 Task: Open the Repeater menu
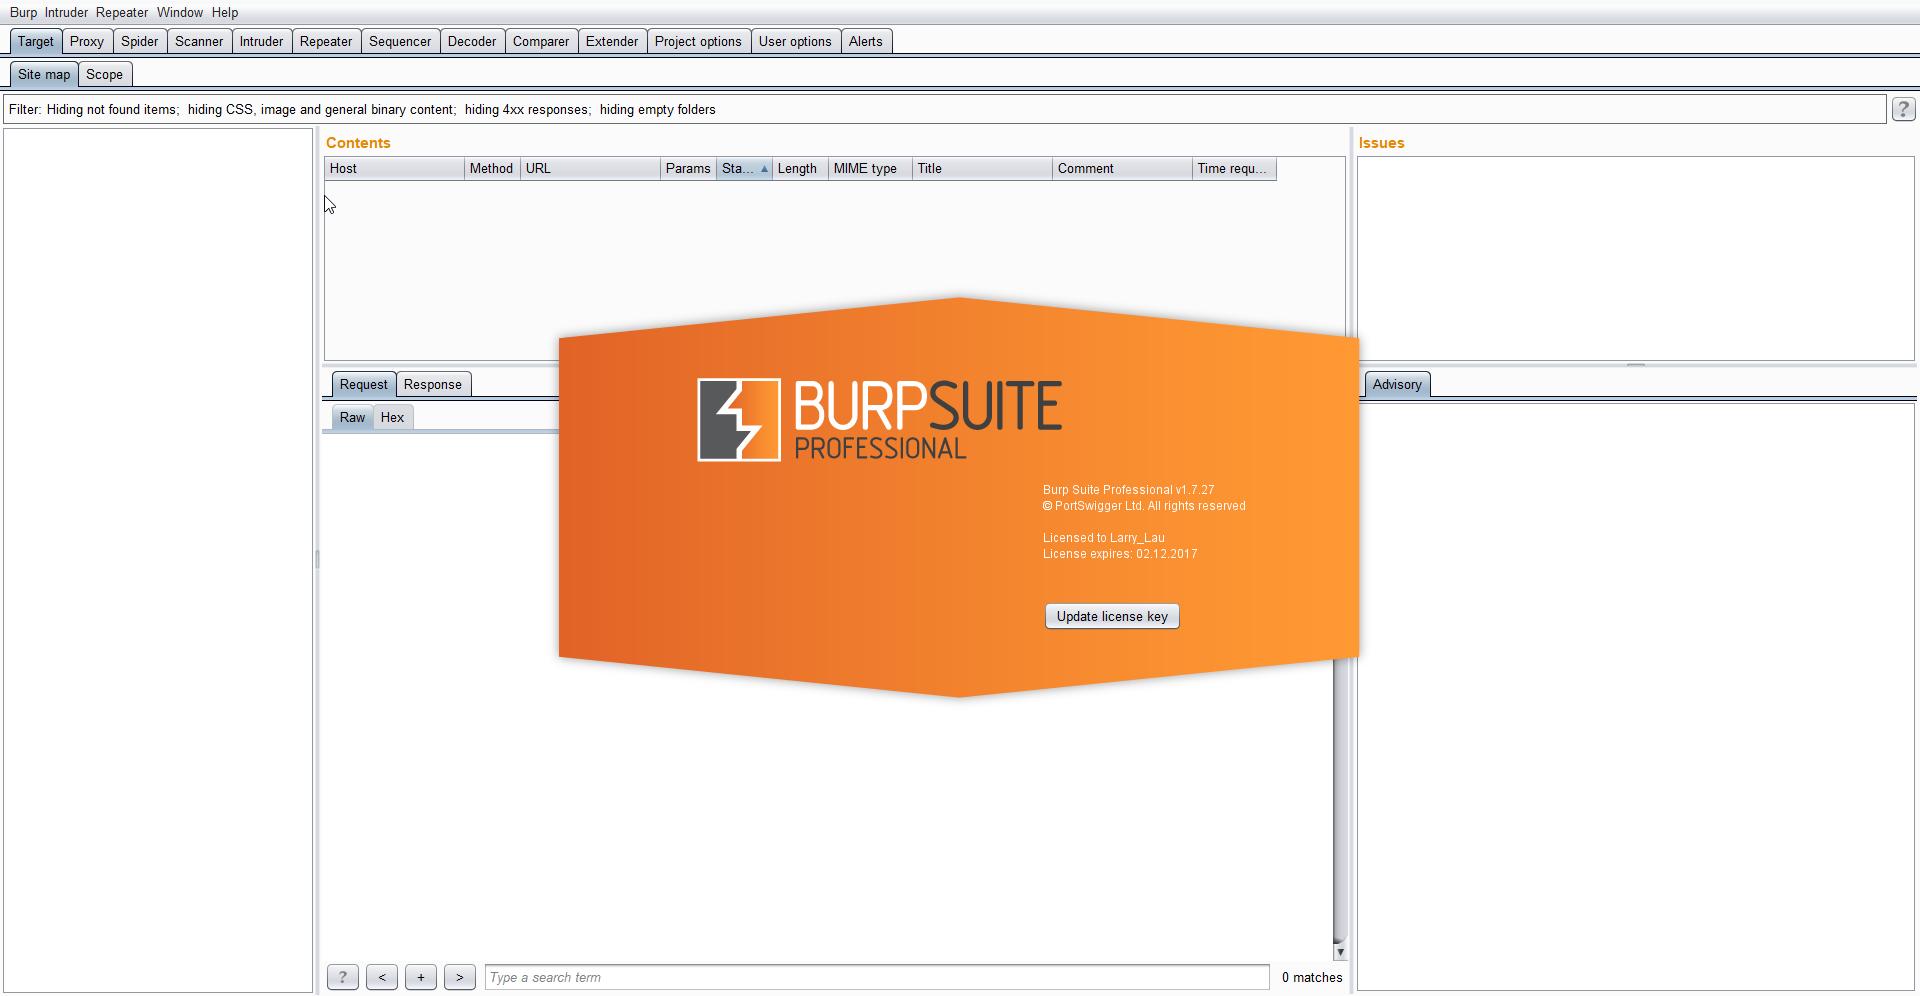pos(122,13)
